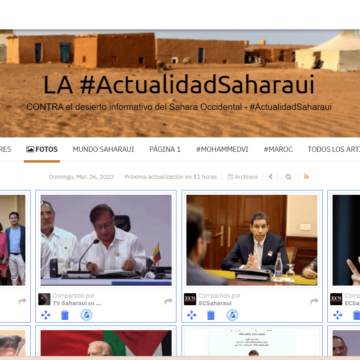Viewport: 360px width, 360px height.
Task: Select the #MAROC tab
Action: click(x=278, y=149)
